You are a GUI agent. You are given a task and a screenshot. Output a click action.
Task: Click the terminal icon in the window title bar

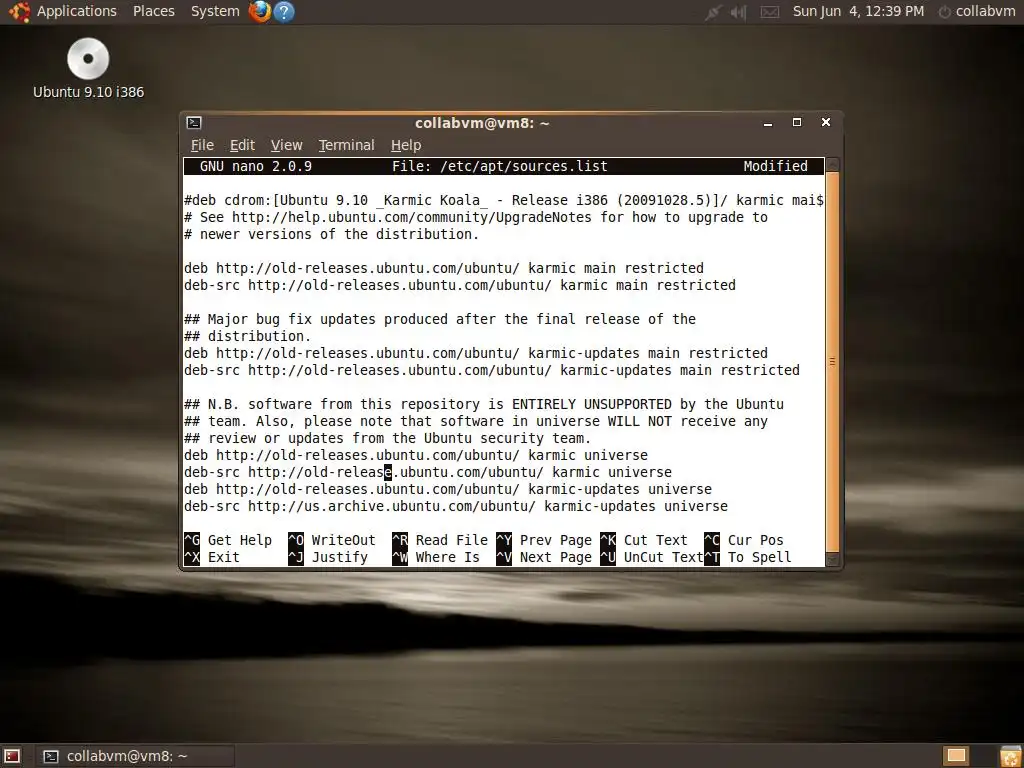194,123
